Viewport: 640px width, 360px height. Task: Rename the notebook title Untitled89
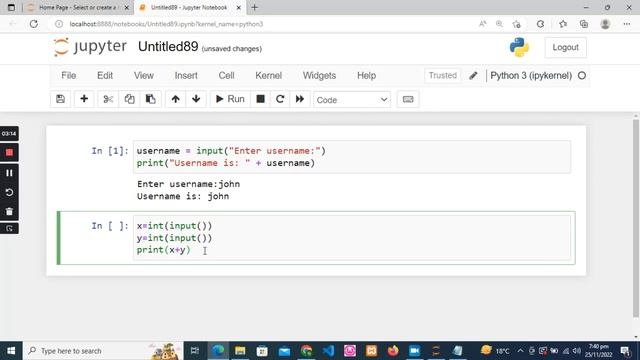pyautogui.click(x=168, y=47)
